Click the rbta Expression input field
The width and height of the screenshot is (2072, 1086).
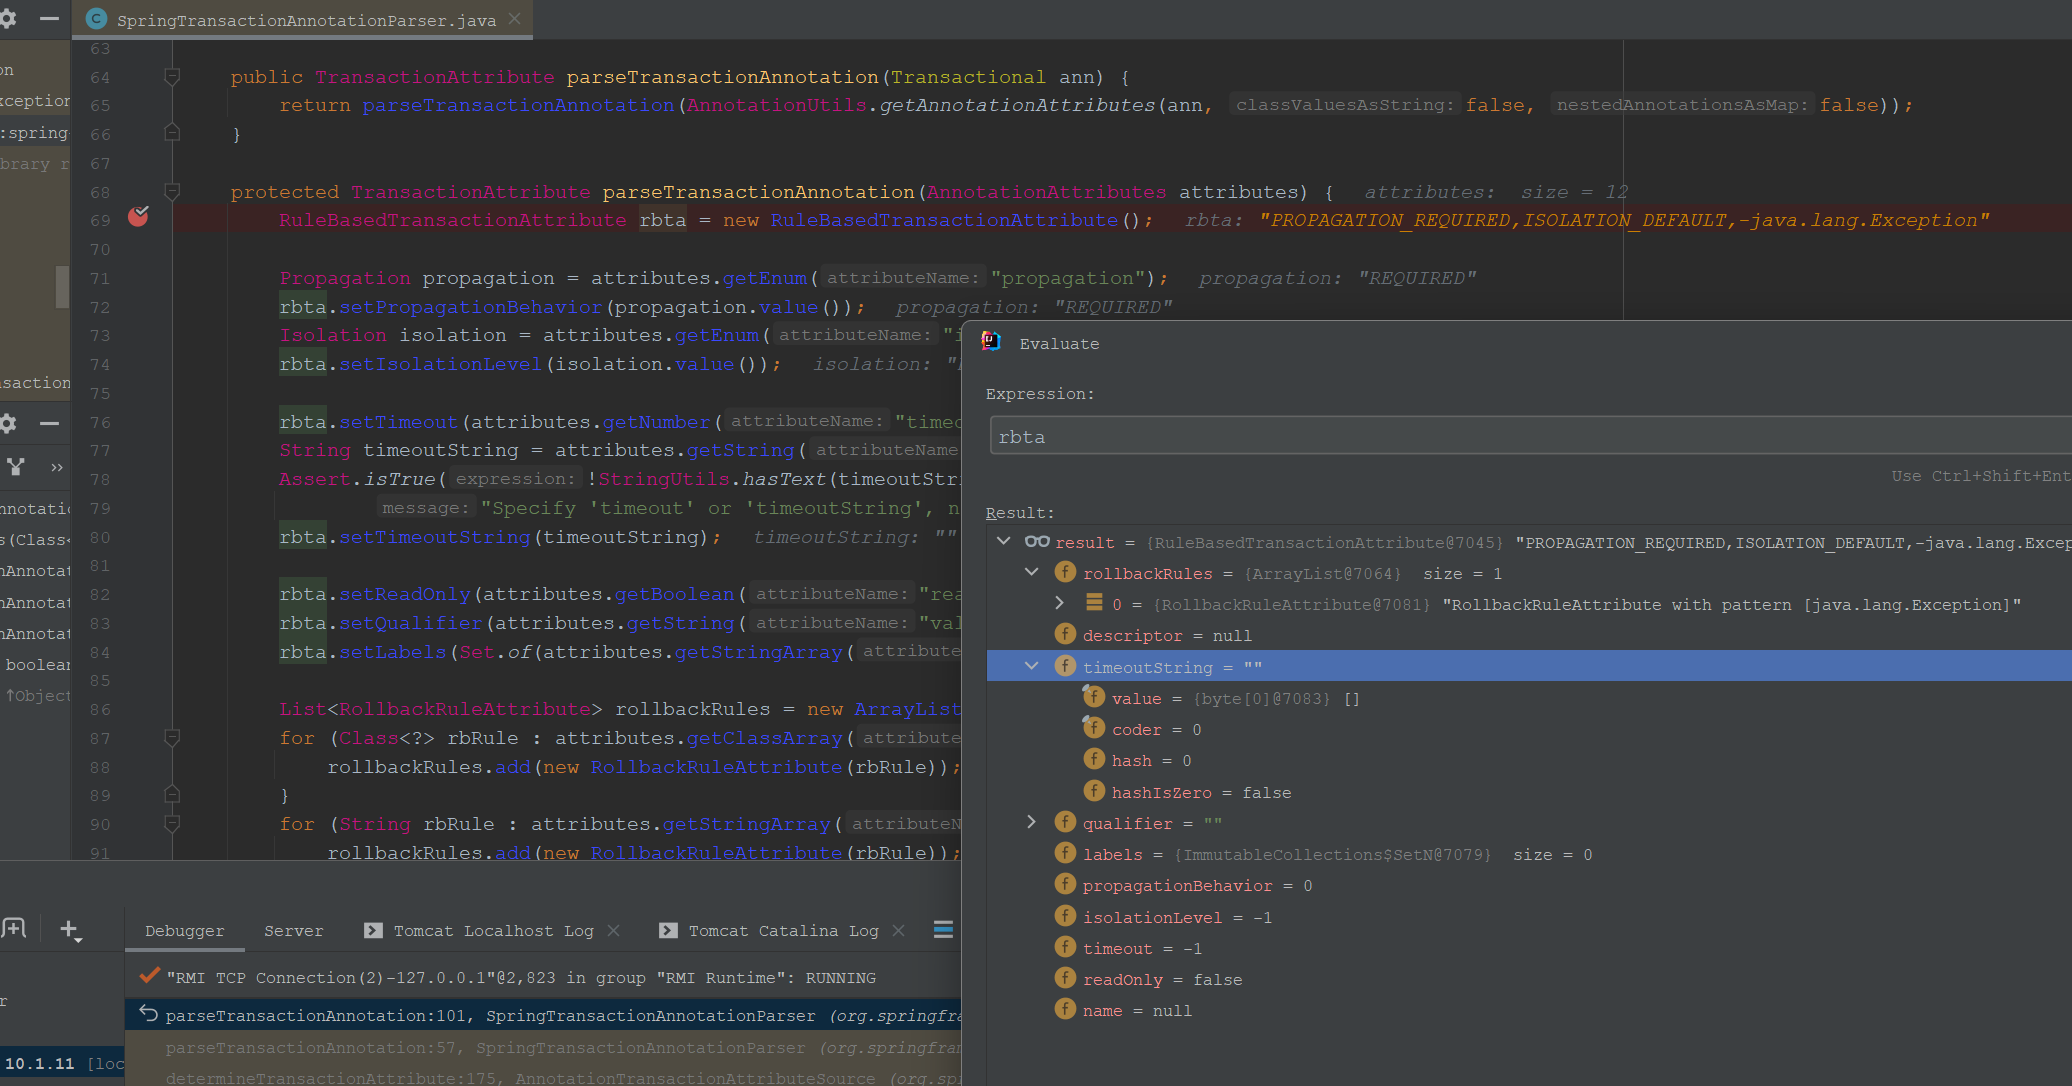(1500, 437)
